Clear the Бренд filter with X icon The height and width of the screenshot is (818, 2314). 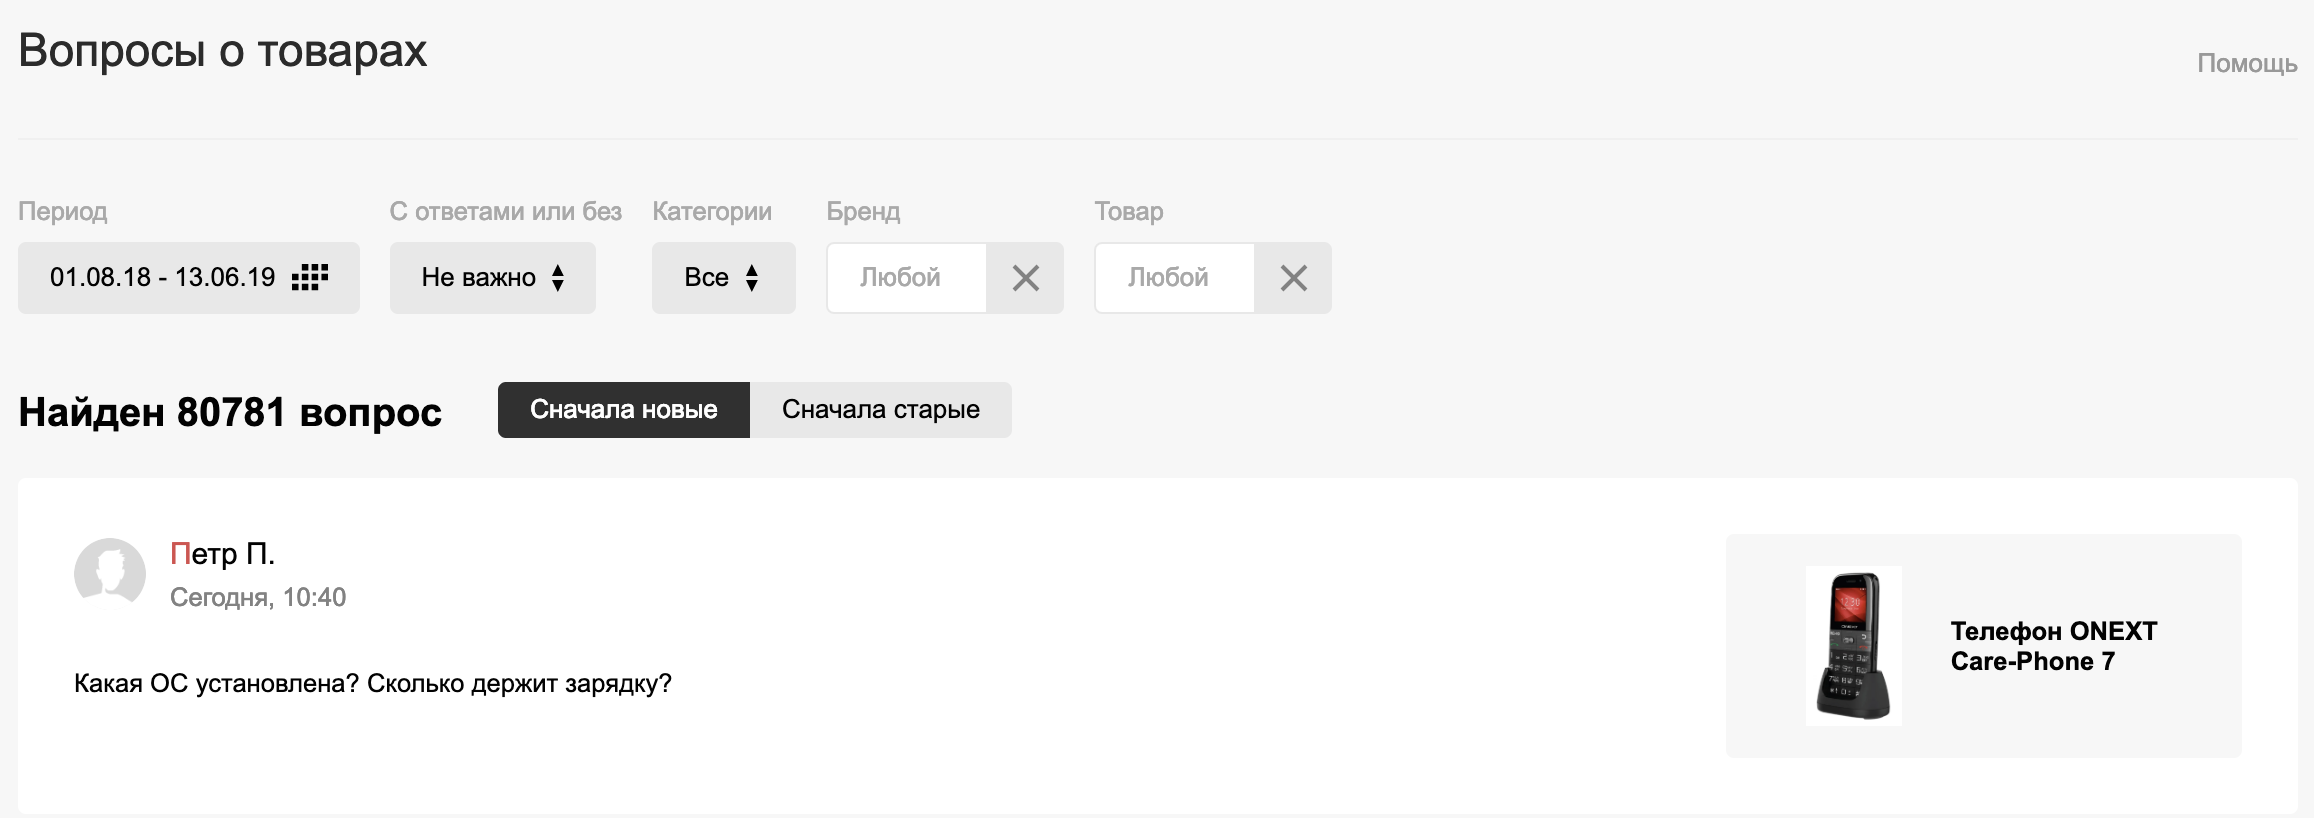[x=1025, y=278]
